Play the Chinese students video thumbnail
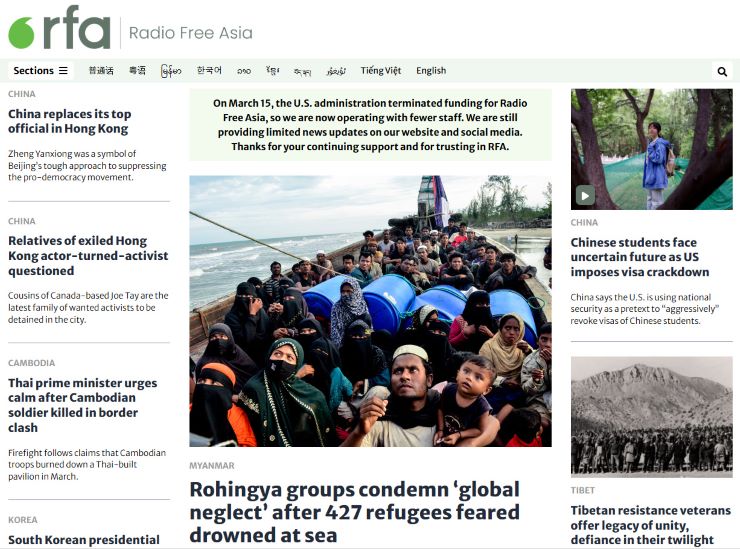The width and height of the screenshot is (740, 549). tap(585, 195)
